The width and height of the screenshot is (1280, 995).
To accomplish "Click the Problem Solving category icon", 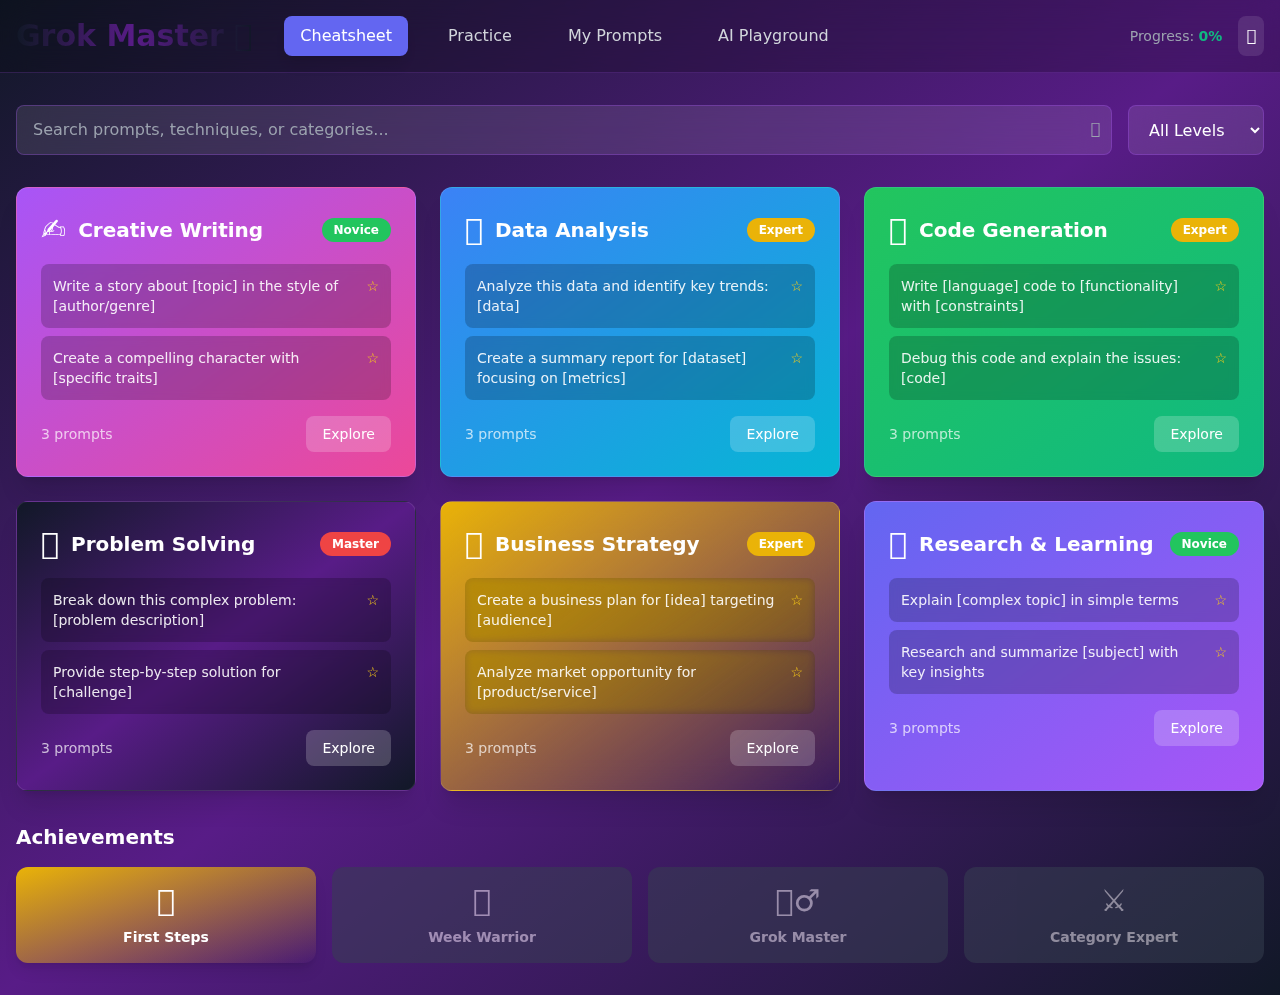I will click(50, 545).
